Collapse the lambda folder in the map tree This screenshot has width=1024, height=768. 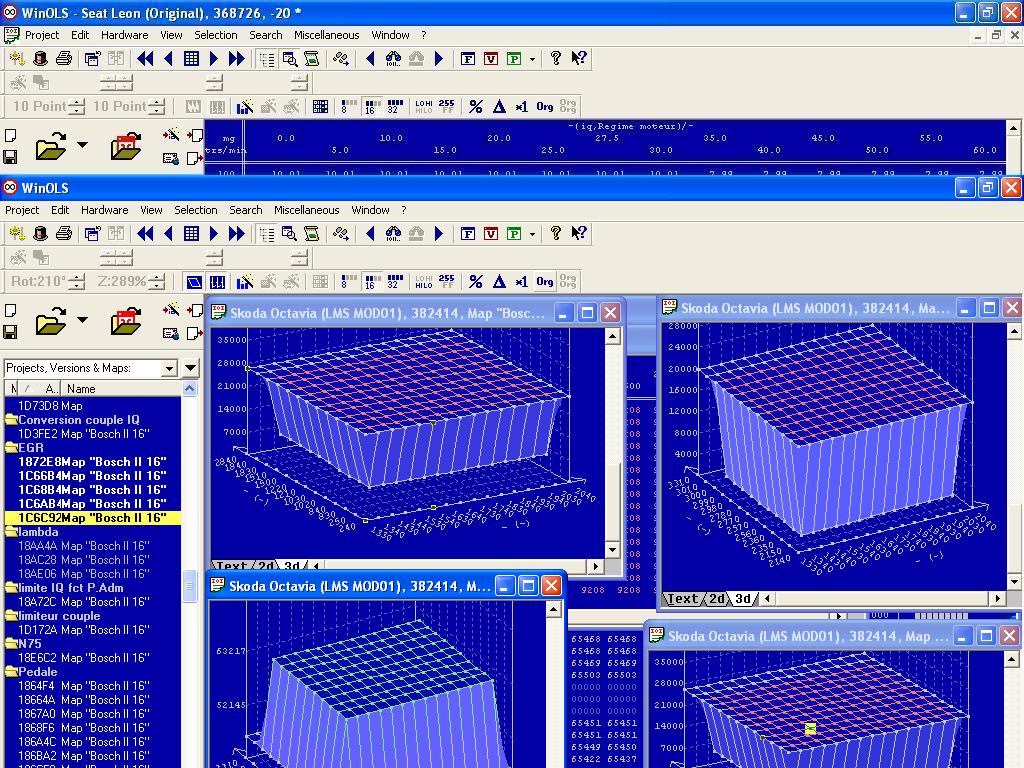[x=11, y=532]
